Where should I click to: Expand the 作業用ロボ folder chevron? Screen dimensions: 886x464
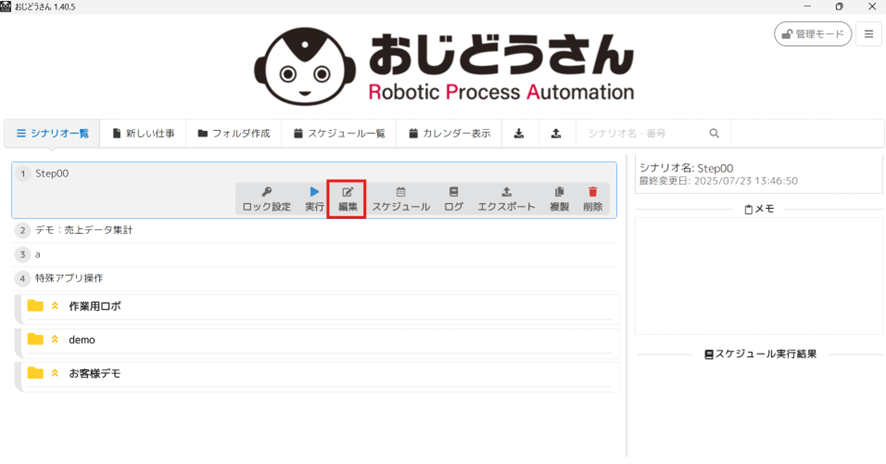(55, 306)
